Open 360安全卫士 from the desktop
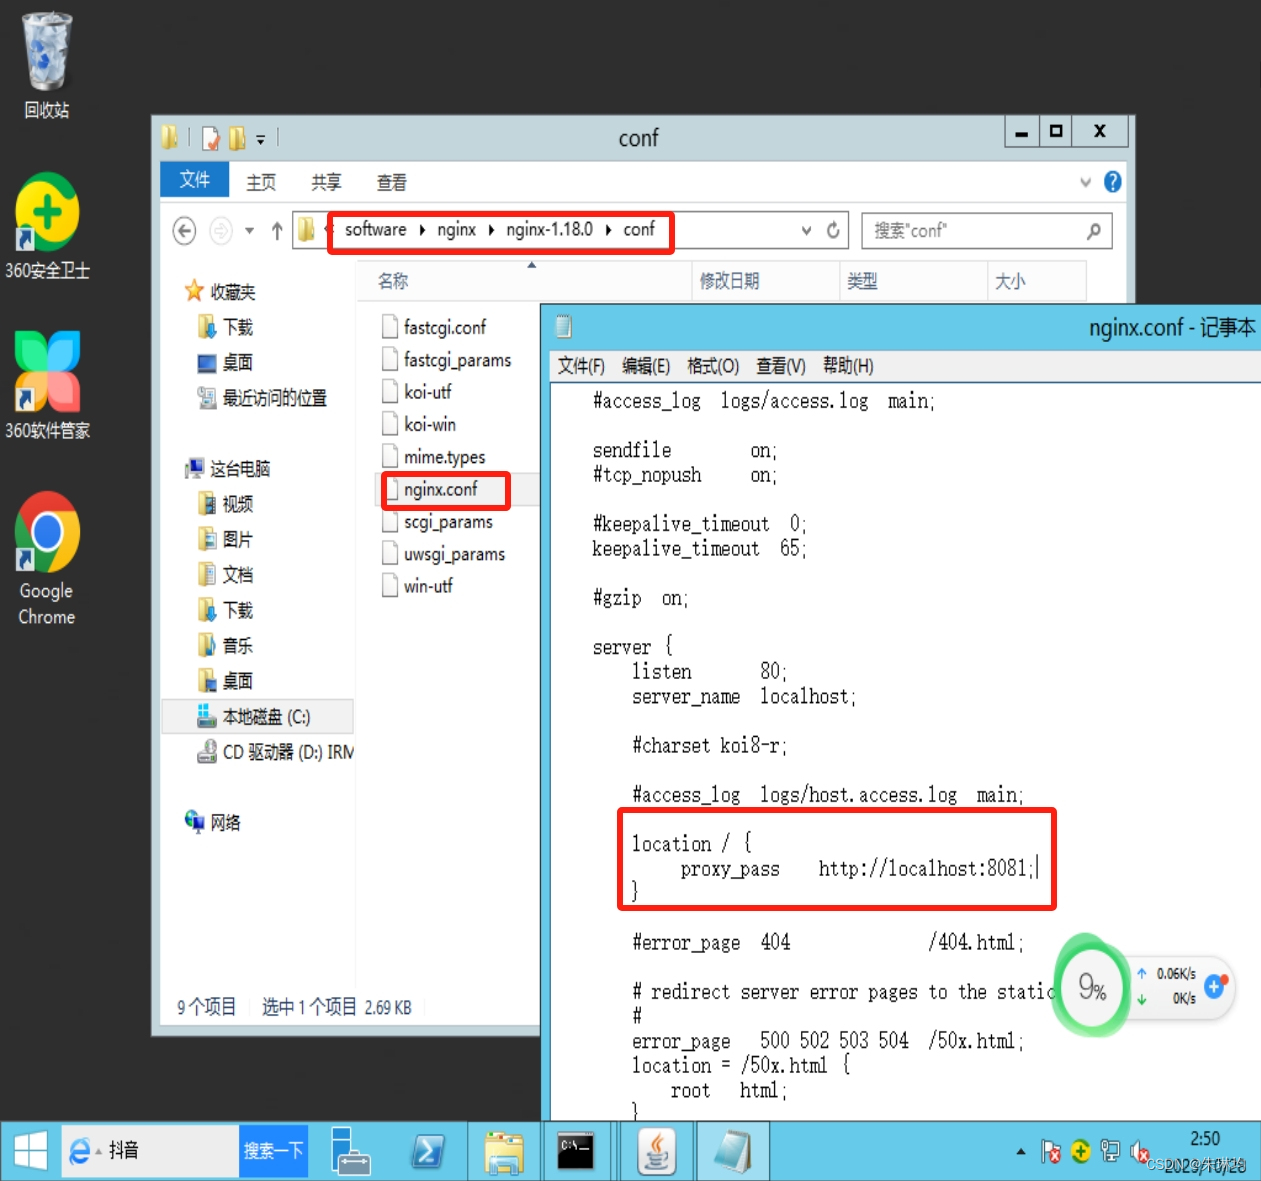 pos(46,215)
